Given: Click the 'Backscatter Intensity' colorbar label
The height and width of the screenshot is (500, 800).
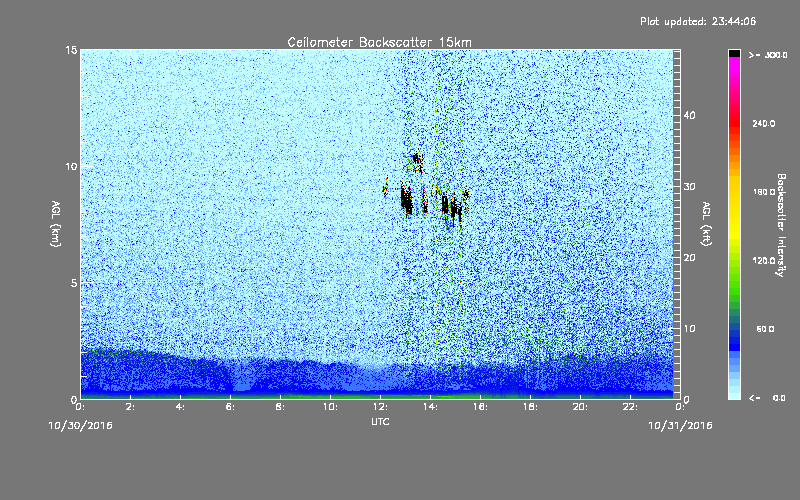Looking at the screenshot, I should pos(781,225).
